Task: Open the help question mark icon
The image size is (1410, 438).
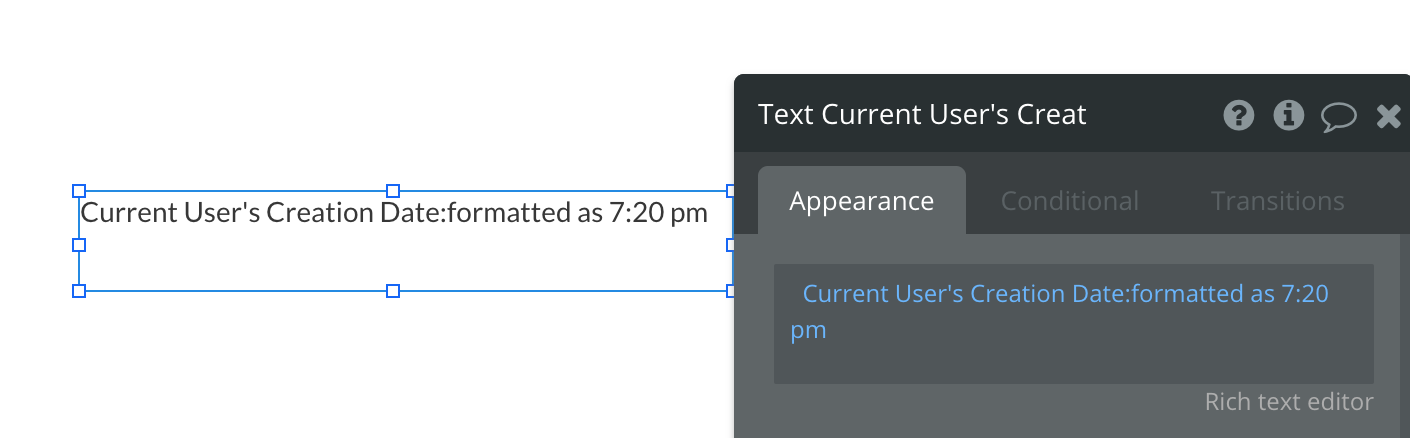Action: pos(1238,116)
